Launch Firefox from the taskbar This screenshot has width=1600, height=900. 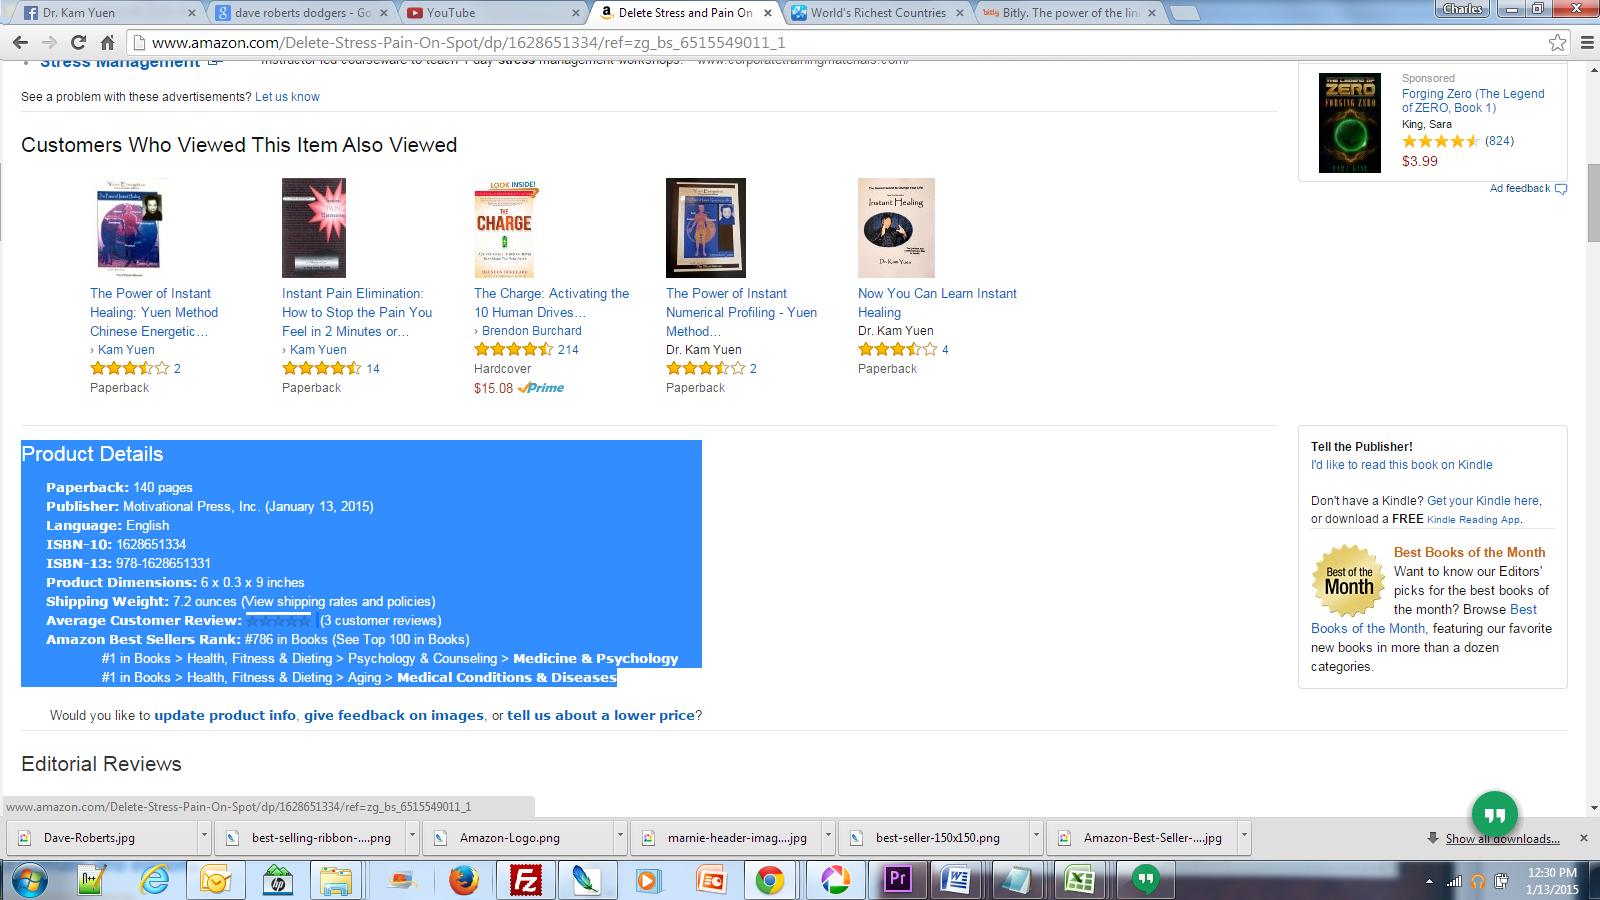pyautogui.click(x=463, y=880)
